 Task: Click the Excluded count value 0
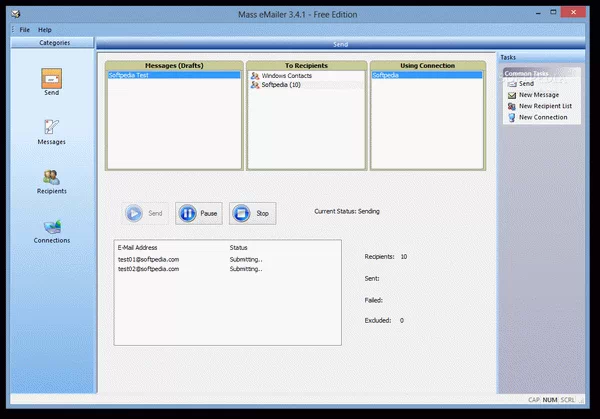[x=402, y=320]
